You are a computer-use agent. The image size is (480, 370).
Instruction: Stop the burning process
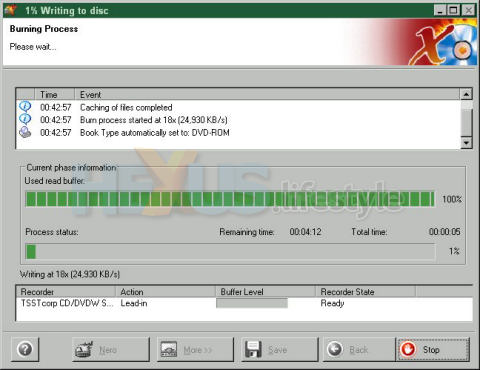coord(433,349)
